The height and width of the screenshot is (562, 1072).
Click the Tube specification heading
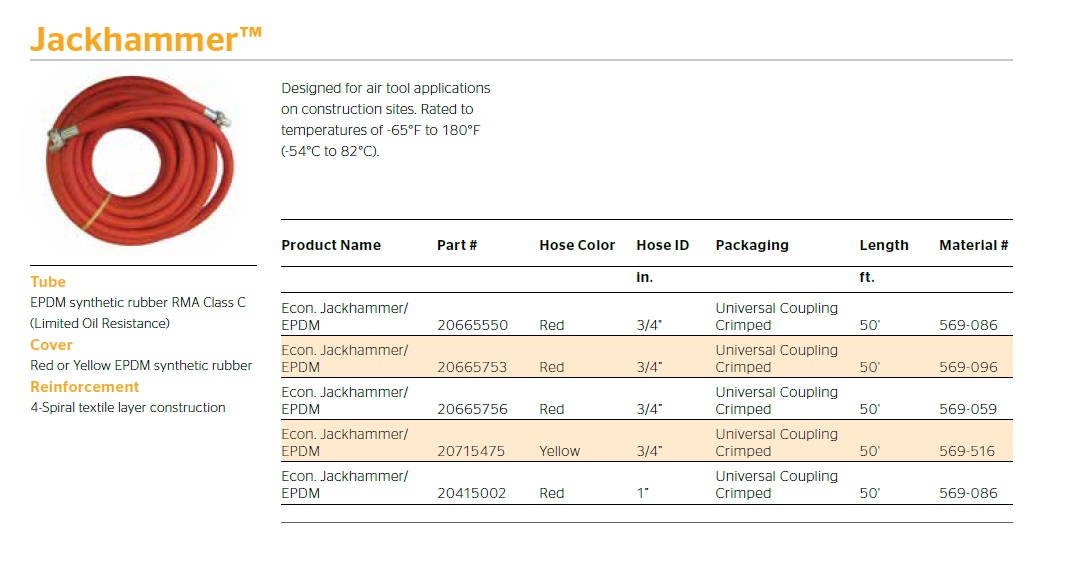pos(48,282)
